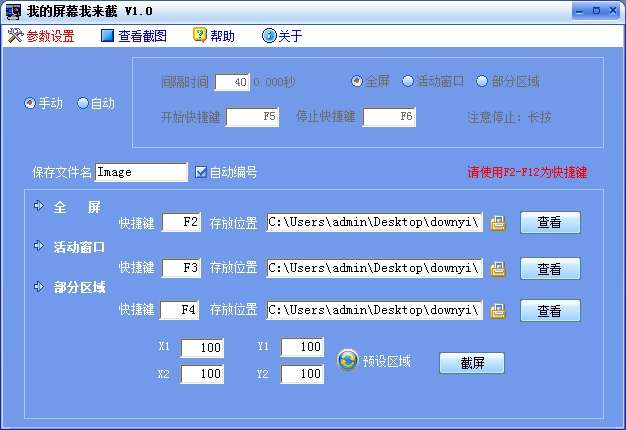Click the storage path field in F4 row

coord(374,310)
